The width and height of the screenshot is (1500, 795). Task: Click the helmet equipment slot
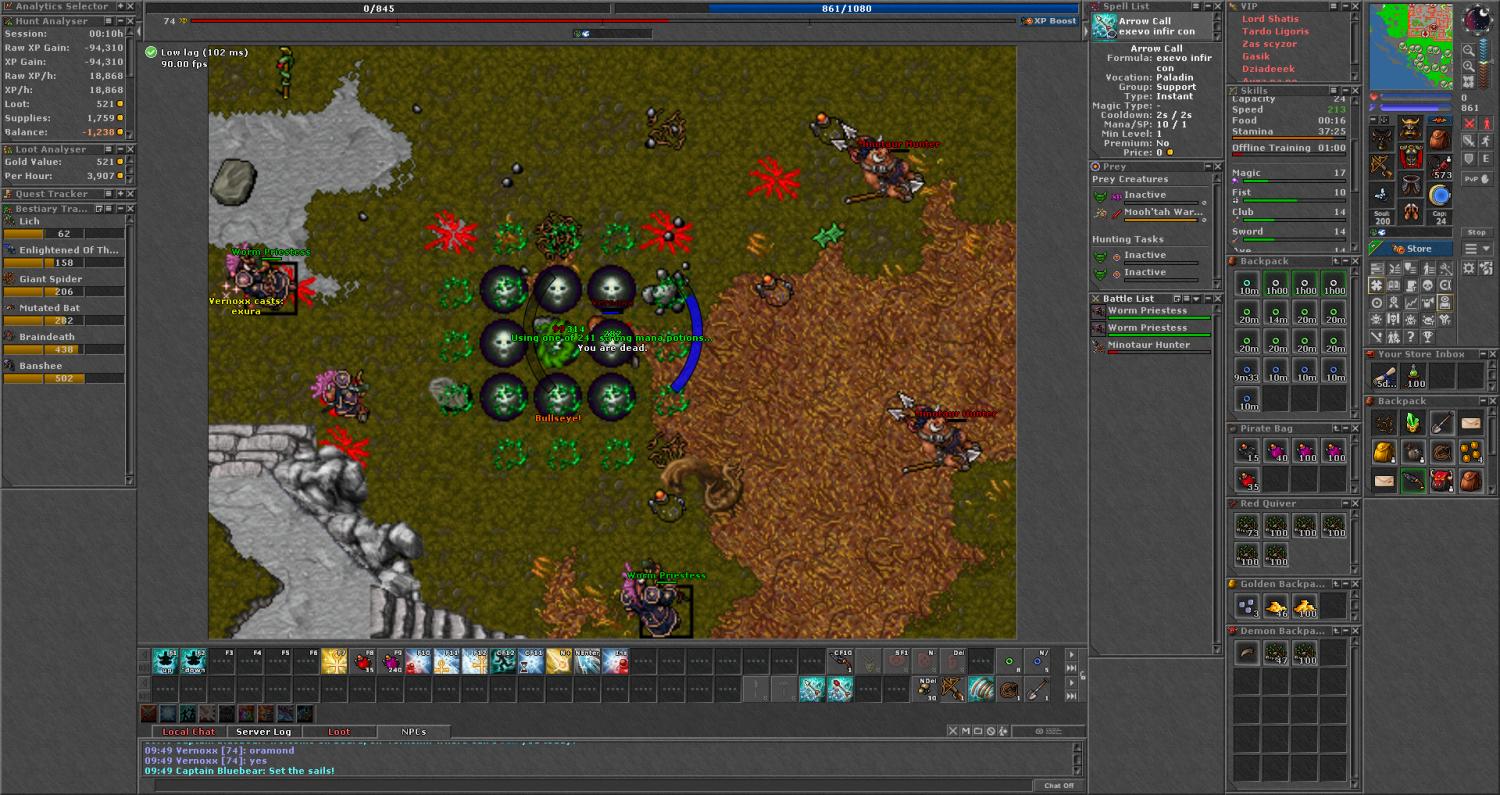pos(1411,128)
